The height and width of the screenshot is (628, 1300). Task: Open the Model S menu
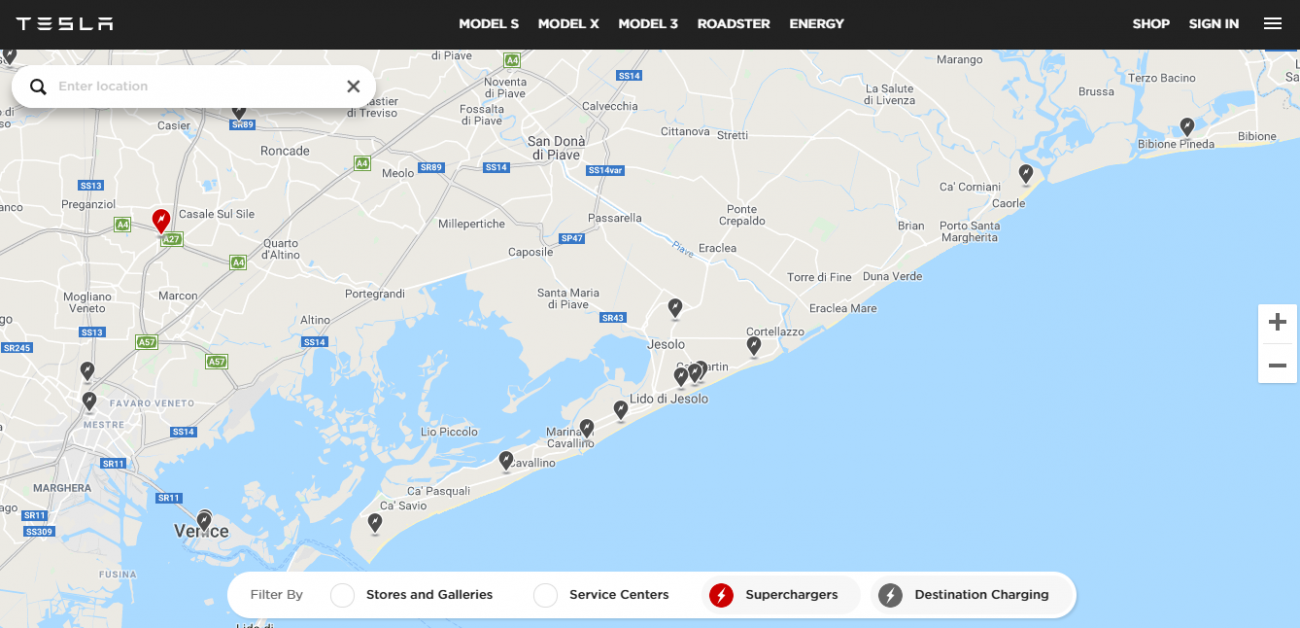[489, 24]
